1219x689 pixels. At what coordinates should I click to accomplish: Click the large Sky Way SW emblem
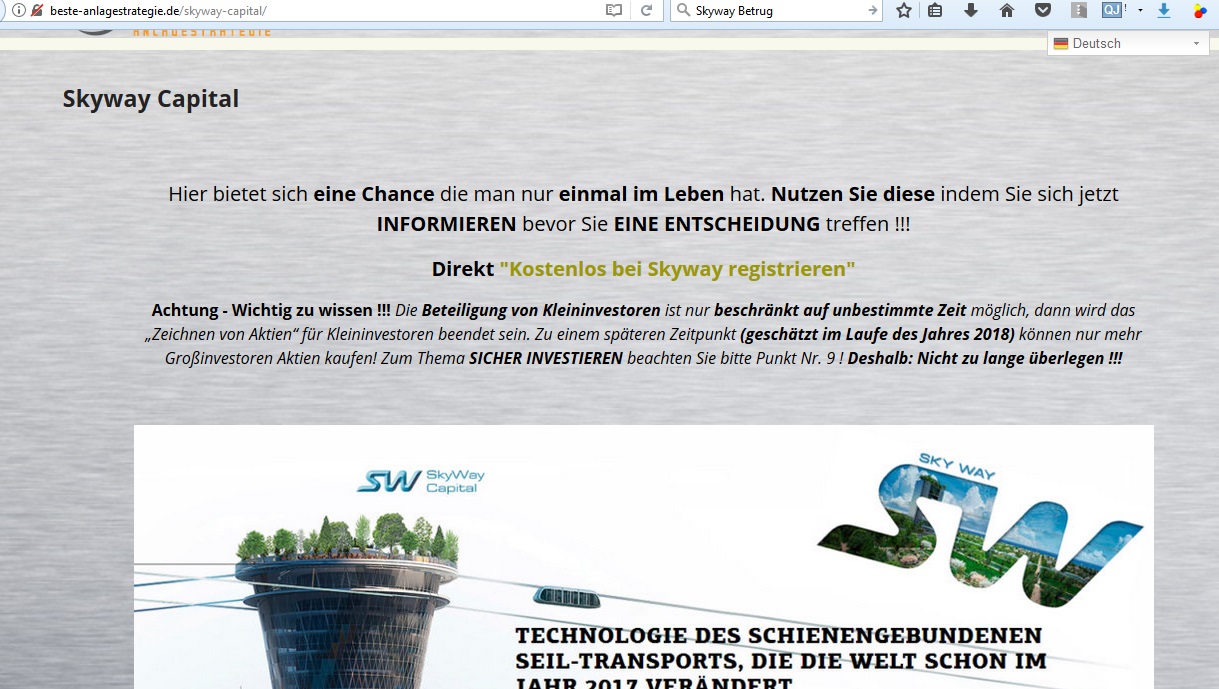[x=979, y=532]
